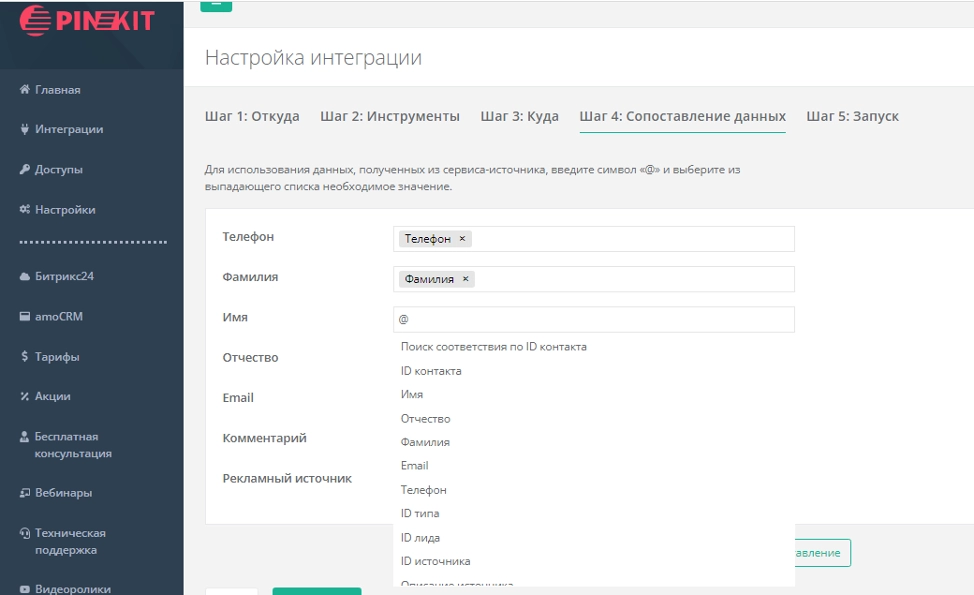974x595 pixels.
Task: Remove the Телефон tag from the field
Action: coord(462,239)
